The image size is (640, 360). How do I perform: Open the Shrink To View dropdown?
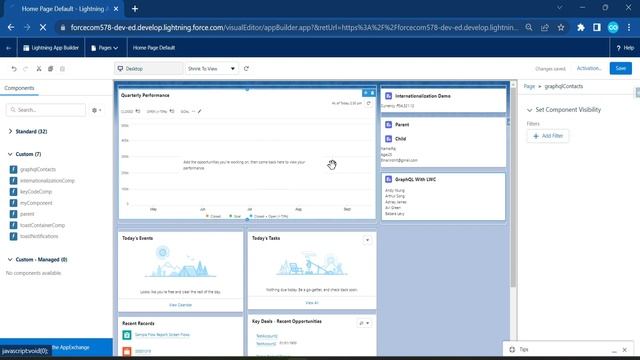211,69
